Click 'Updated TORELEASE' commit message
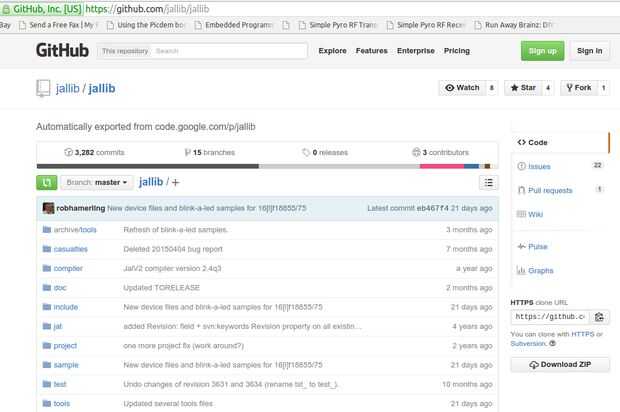 click(x=161, y=287)
